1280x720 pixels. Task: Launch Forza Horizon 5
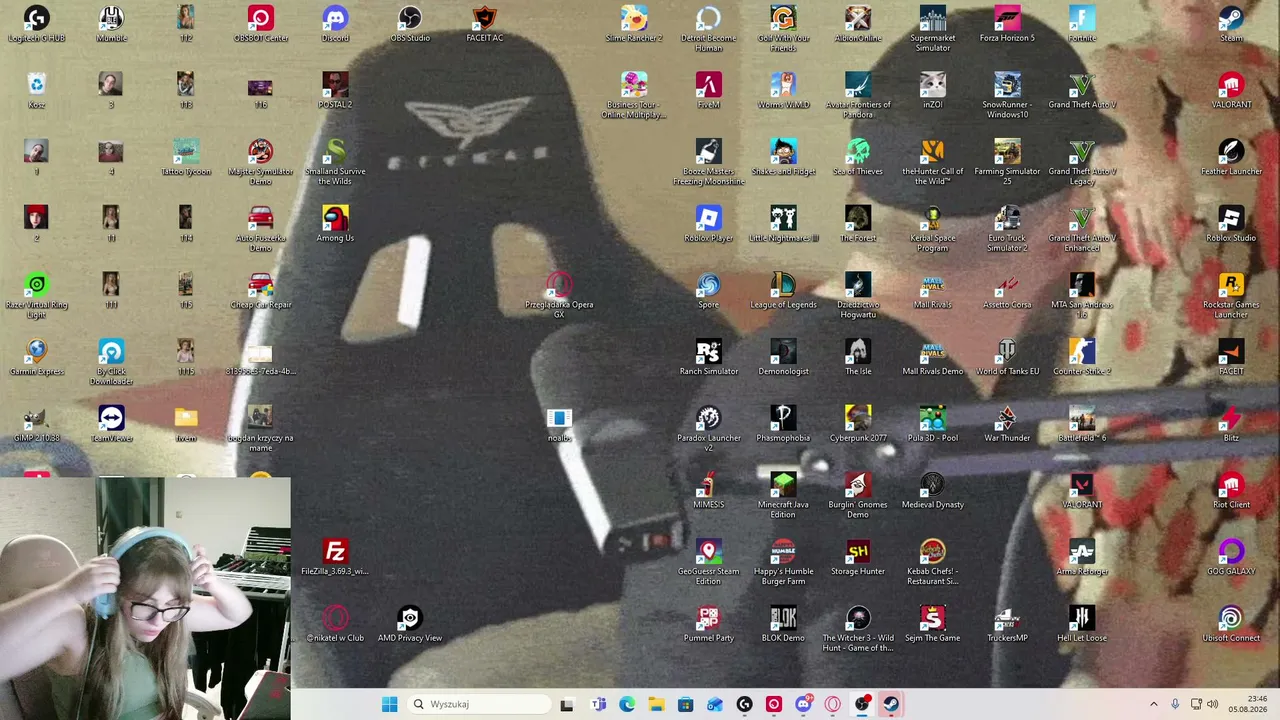click(1007, 24)
